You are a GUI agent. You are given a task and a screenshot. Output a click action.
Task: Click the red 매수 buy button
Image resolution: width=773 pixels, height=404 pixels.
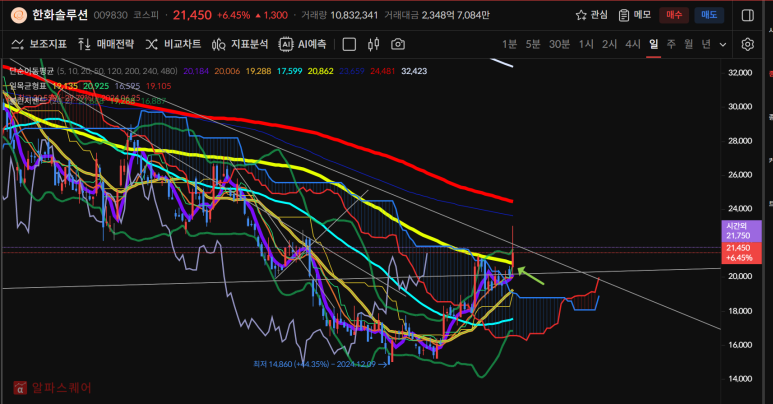pyautogui.click(x=674, y=15)
